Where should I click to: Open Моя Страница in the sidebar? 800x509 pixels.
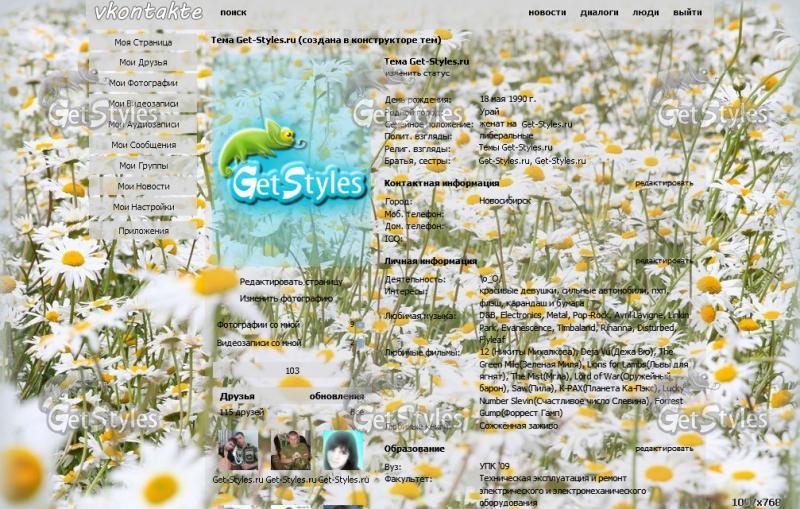point(143,43)
